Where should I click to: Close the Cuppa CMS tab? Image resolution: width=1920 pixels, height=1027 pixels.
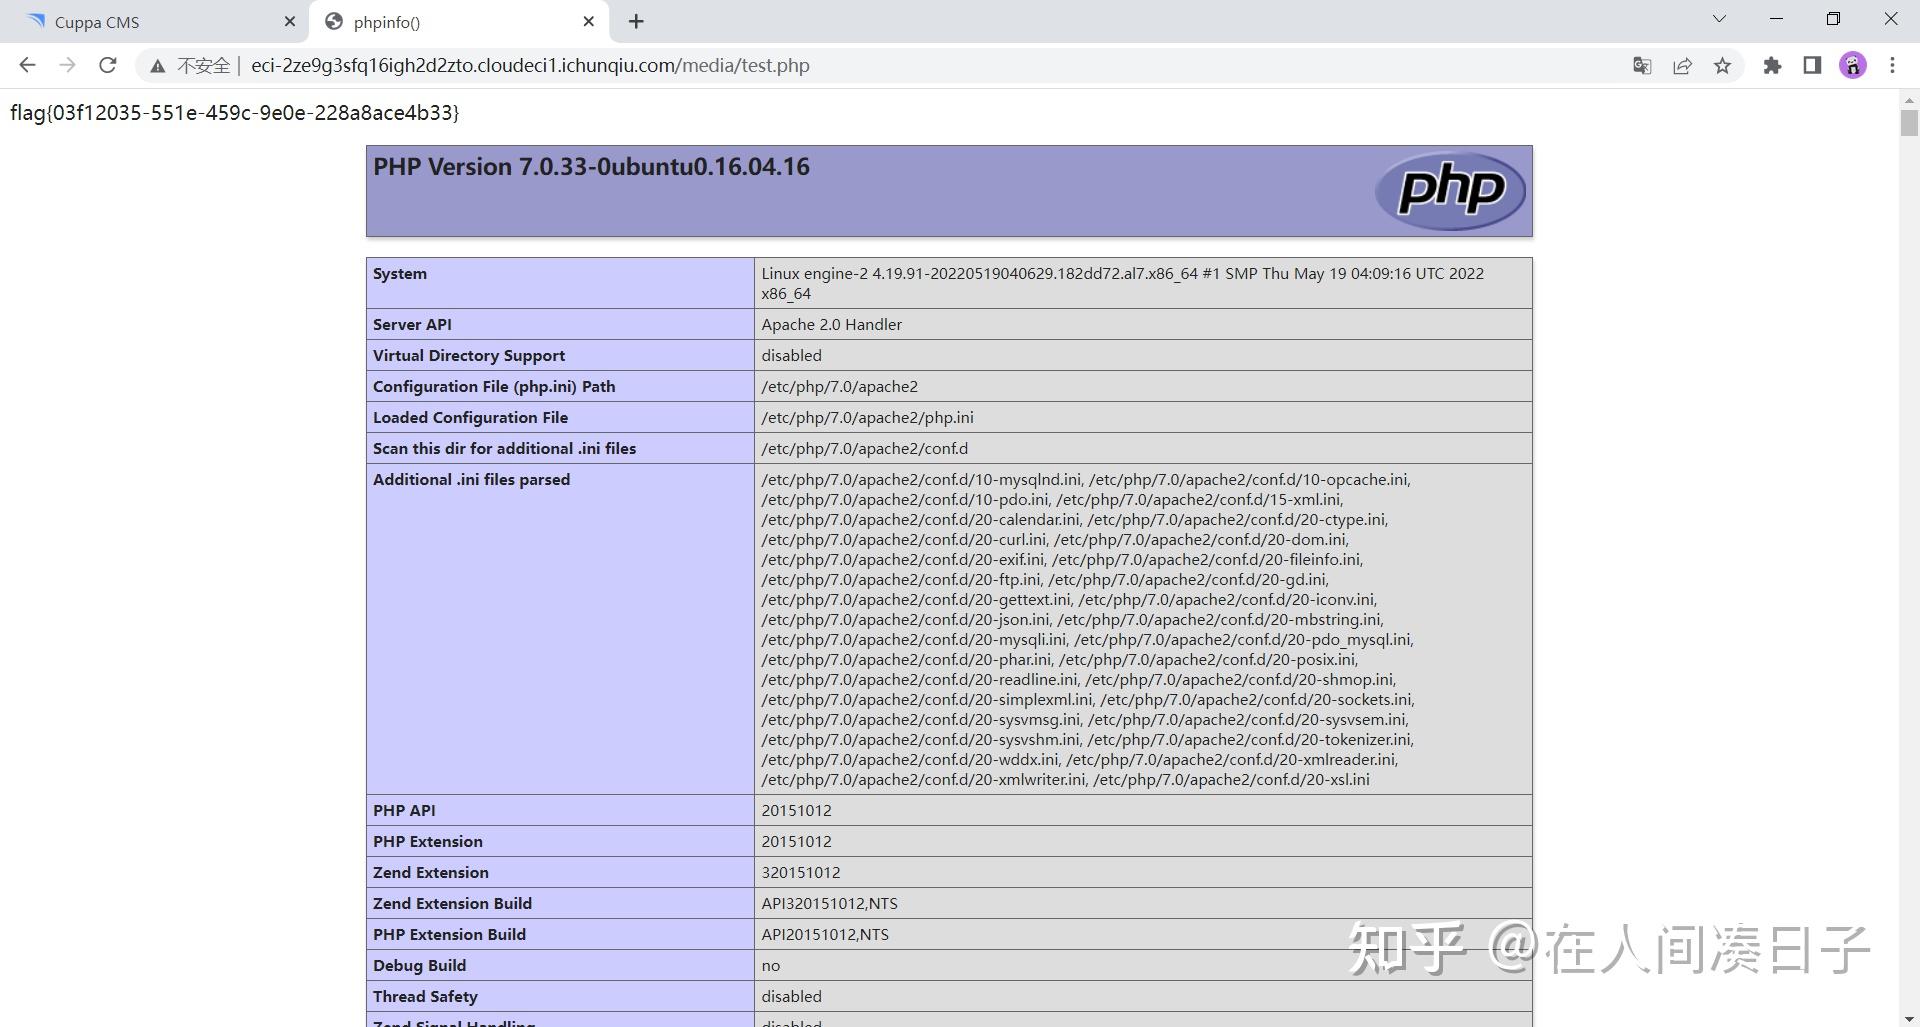[289, 21]
